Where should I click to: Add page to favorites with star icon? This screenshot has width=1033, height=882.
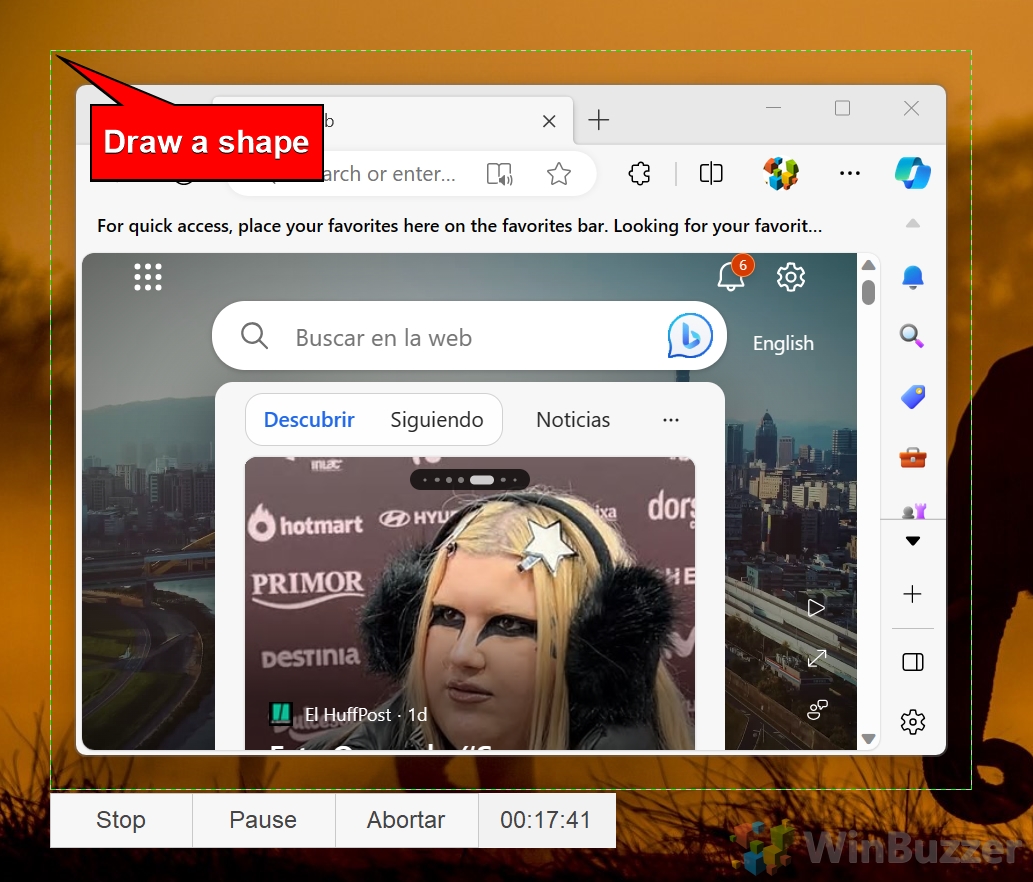click(559, 174)
